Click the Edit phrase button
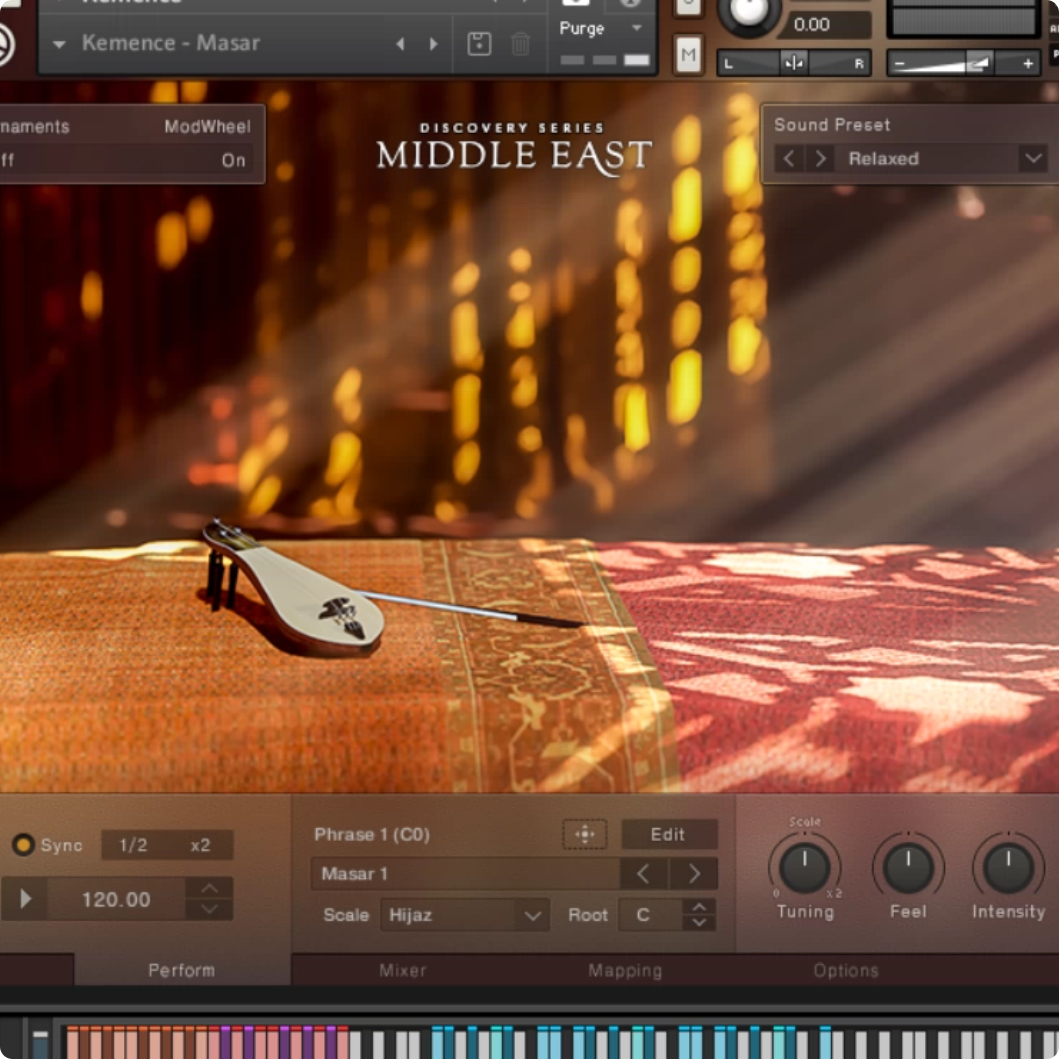Viewport: 1059px width, 1059px height. [669, 834]
